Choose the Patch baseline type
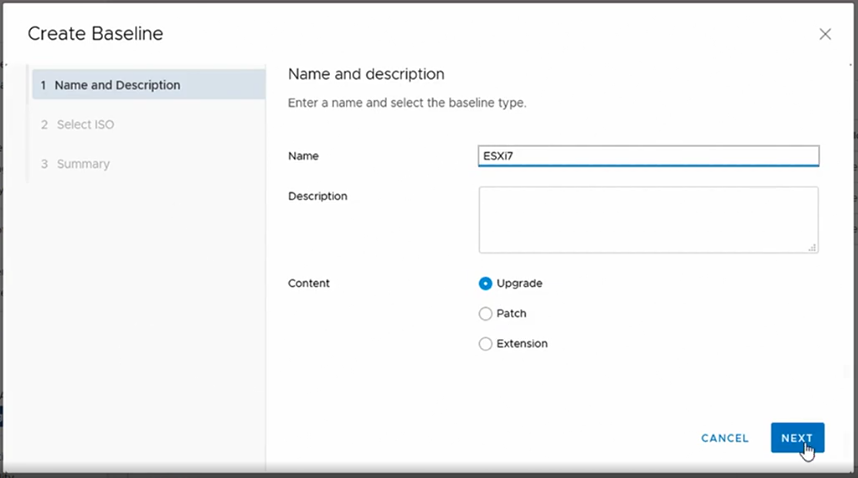 pos(485,313)
